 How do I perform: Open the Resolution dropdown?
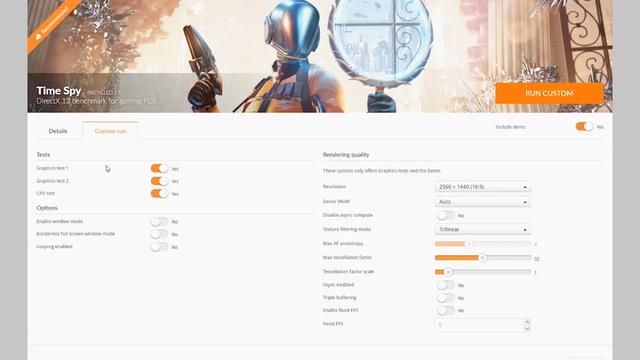click(483, 187)
